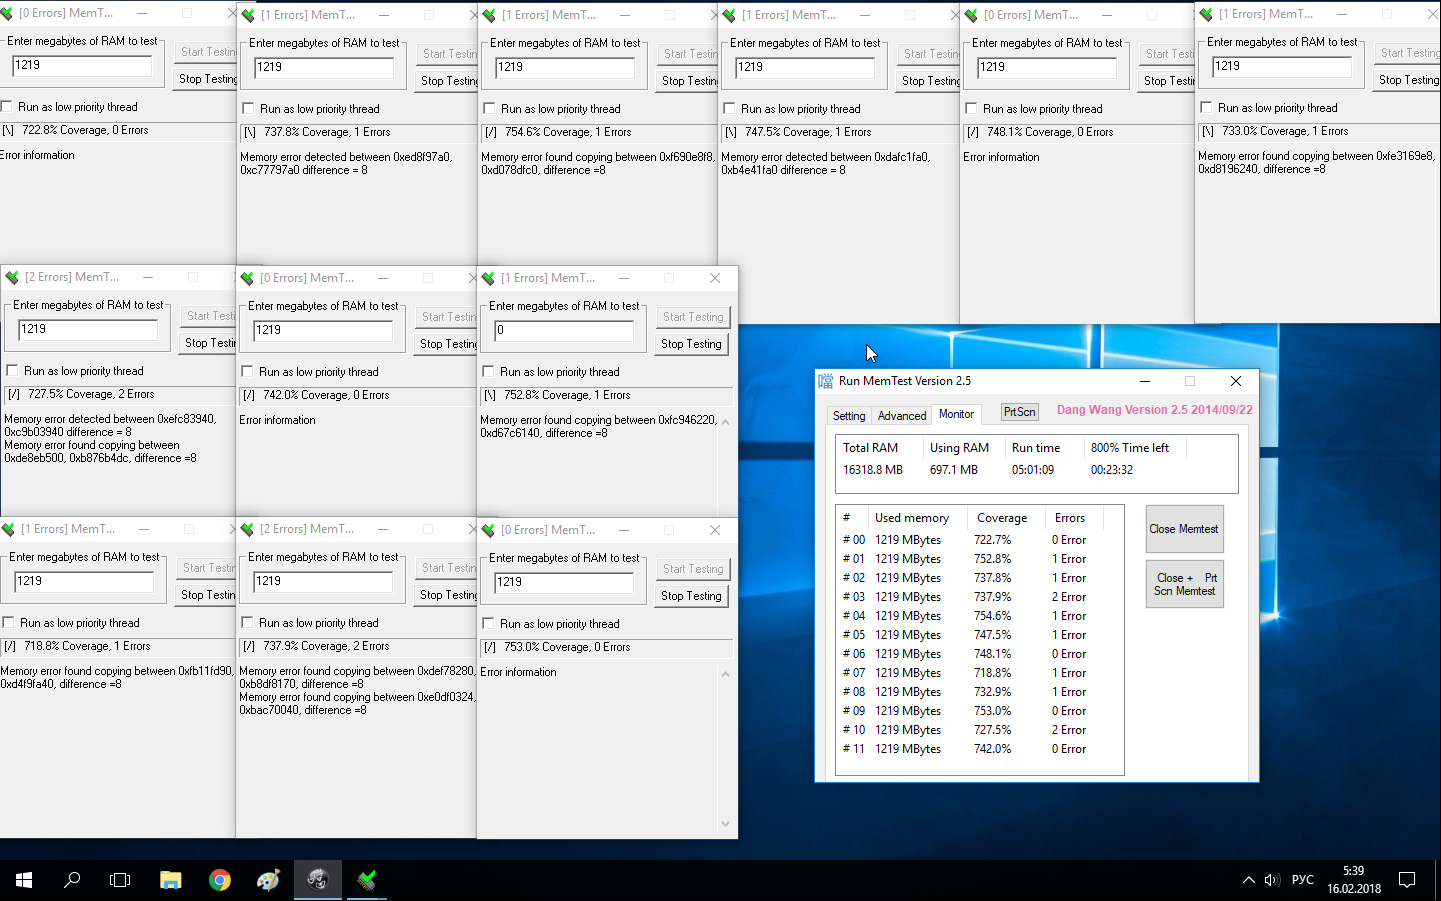The width and height of the screenshot is (1441, 901).
Task: Show hidden system tray icons
Action: (x=1248, y=880)
